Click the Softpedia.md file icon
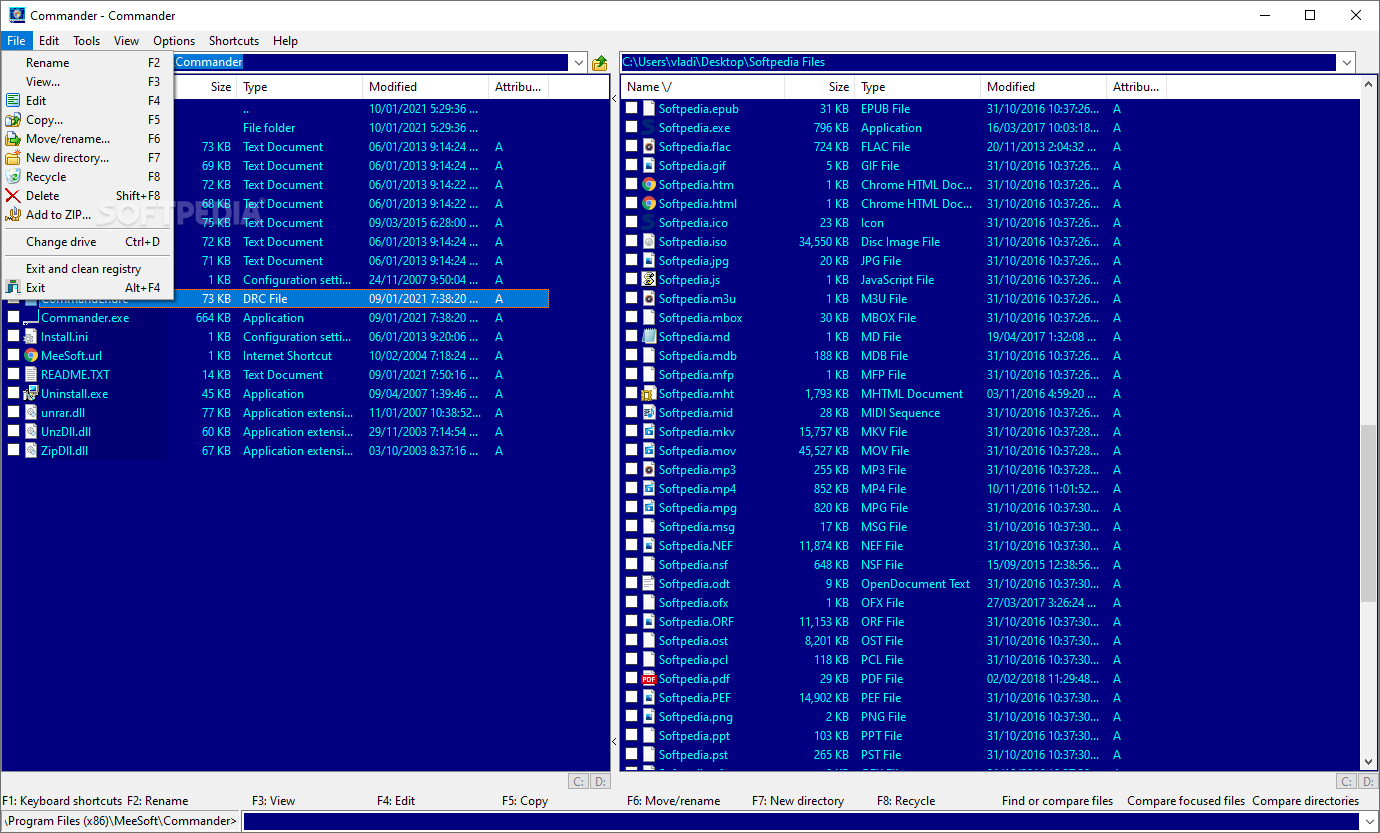Image resolution: width=1380 pixels, height=833 pixels. [648, 336]
